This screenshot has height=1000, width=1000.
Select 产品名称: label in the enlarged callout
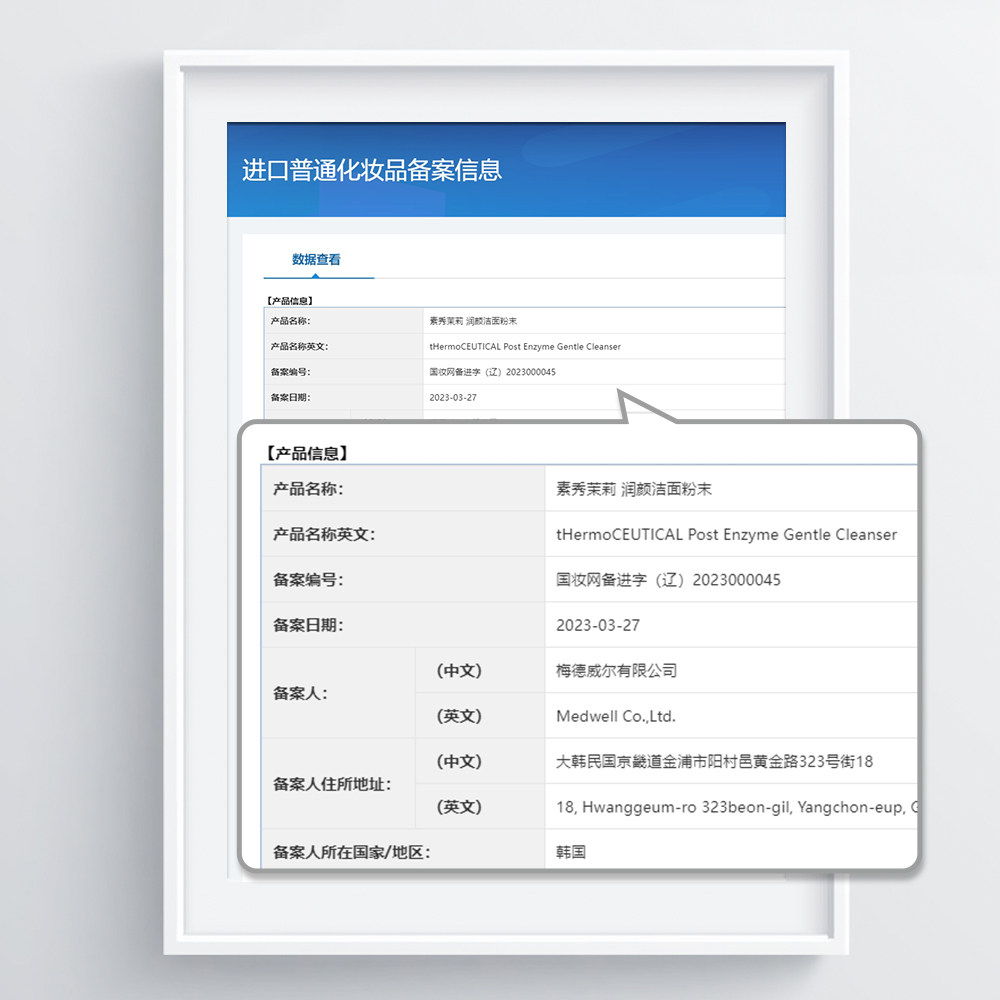pos(308,489)
